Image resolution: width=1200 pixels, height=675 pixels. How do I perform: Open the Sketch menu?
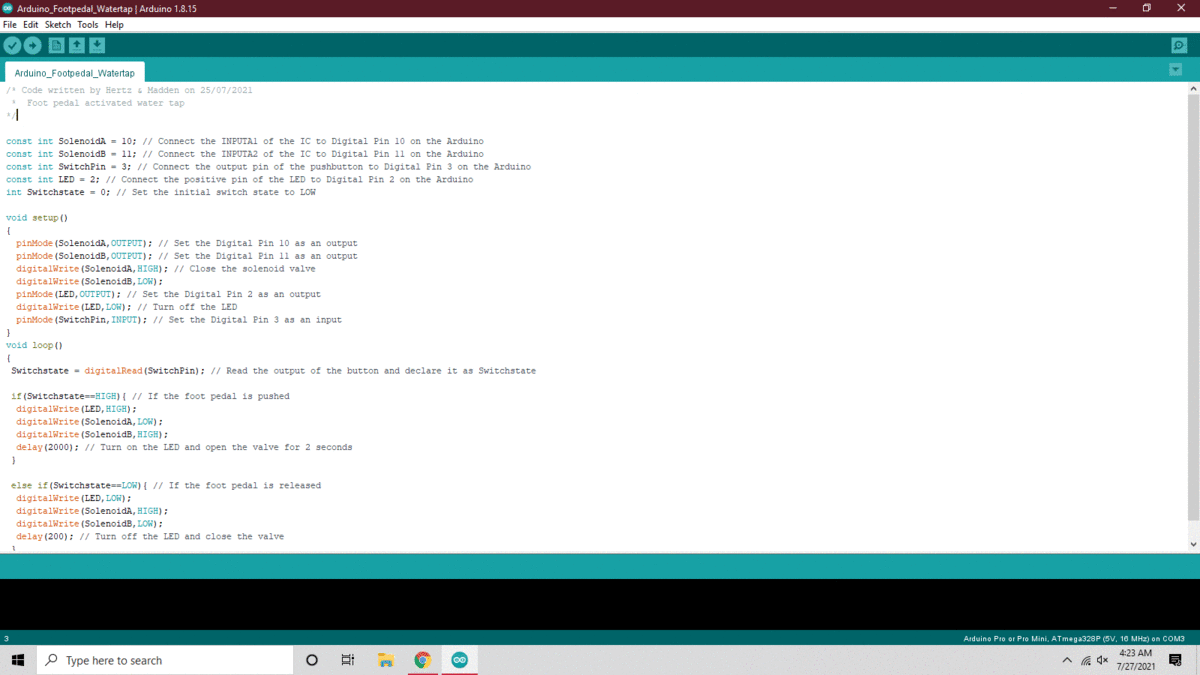58,24
